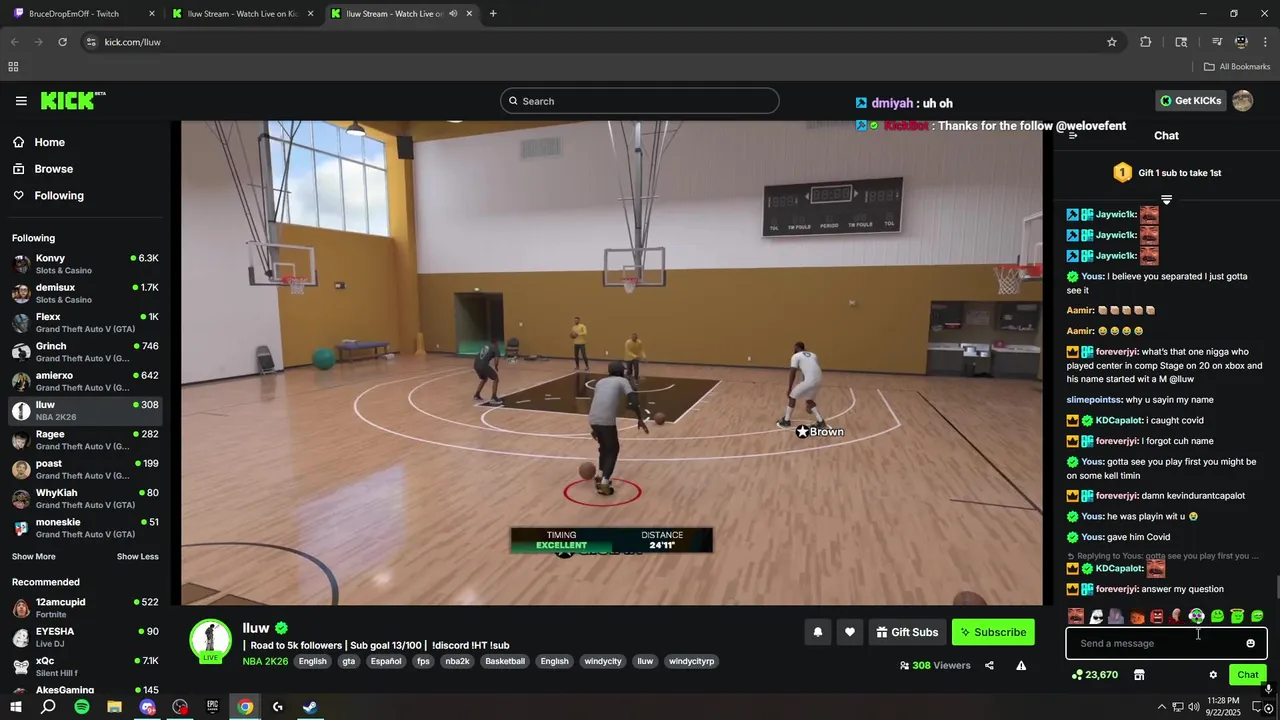Open Epic Games Launcher from taskbar
The width and height of the screenshot is (1280, 720).
212,707
